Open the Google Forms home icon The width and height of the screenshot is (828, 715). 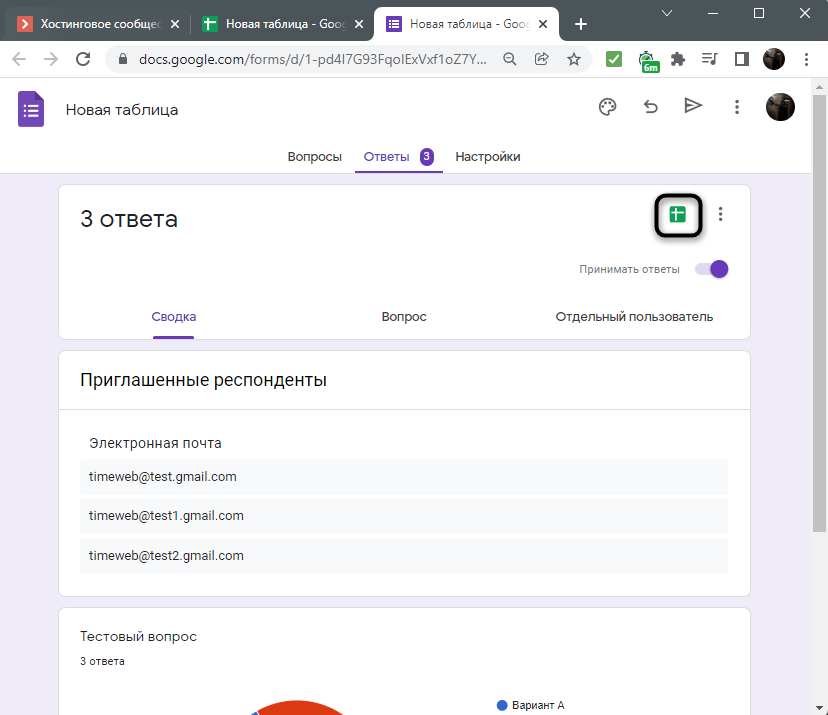tap(31, 109)
